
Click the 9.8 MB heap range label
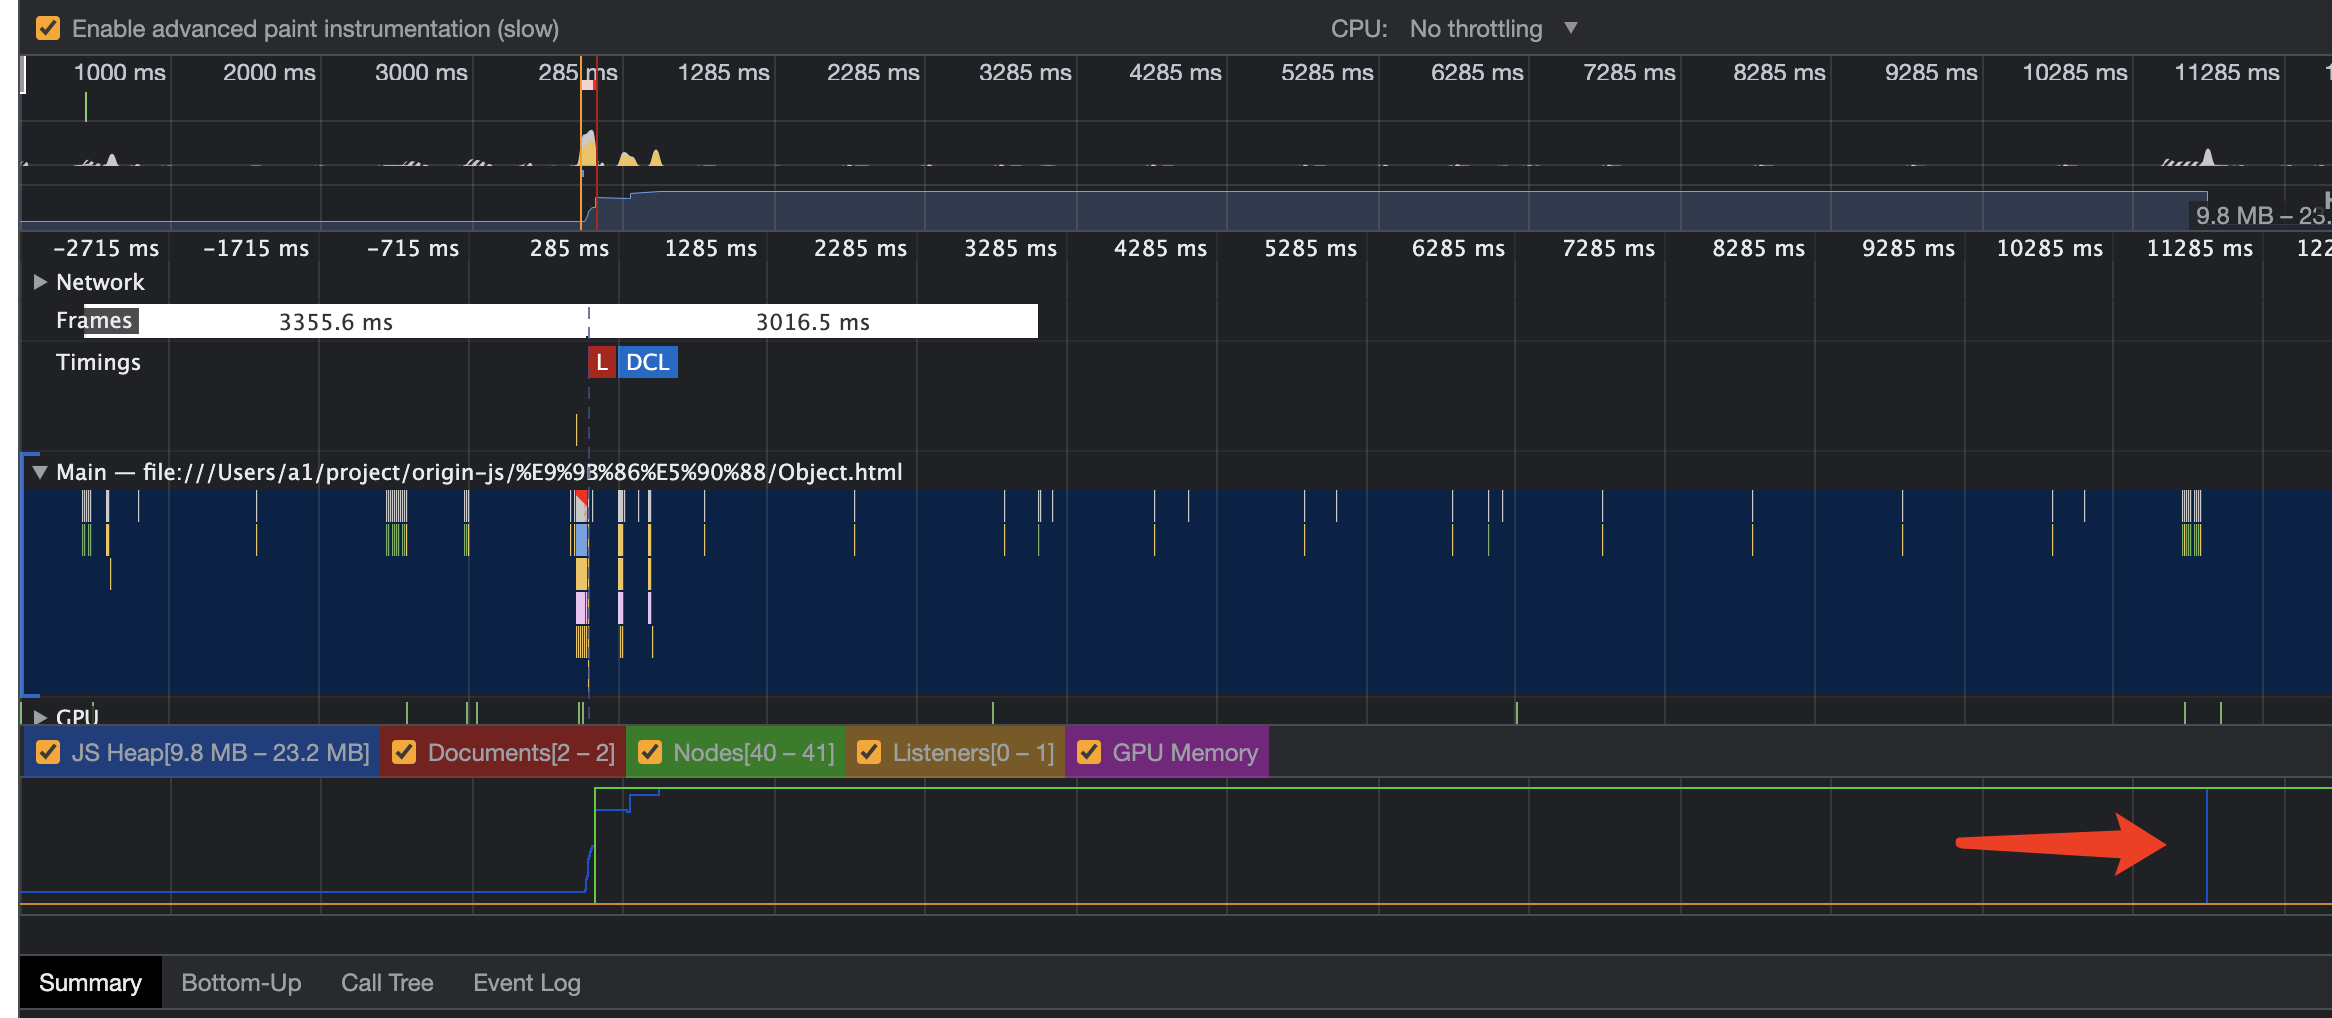click(x=2260, y=215)
